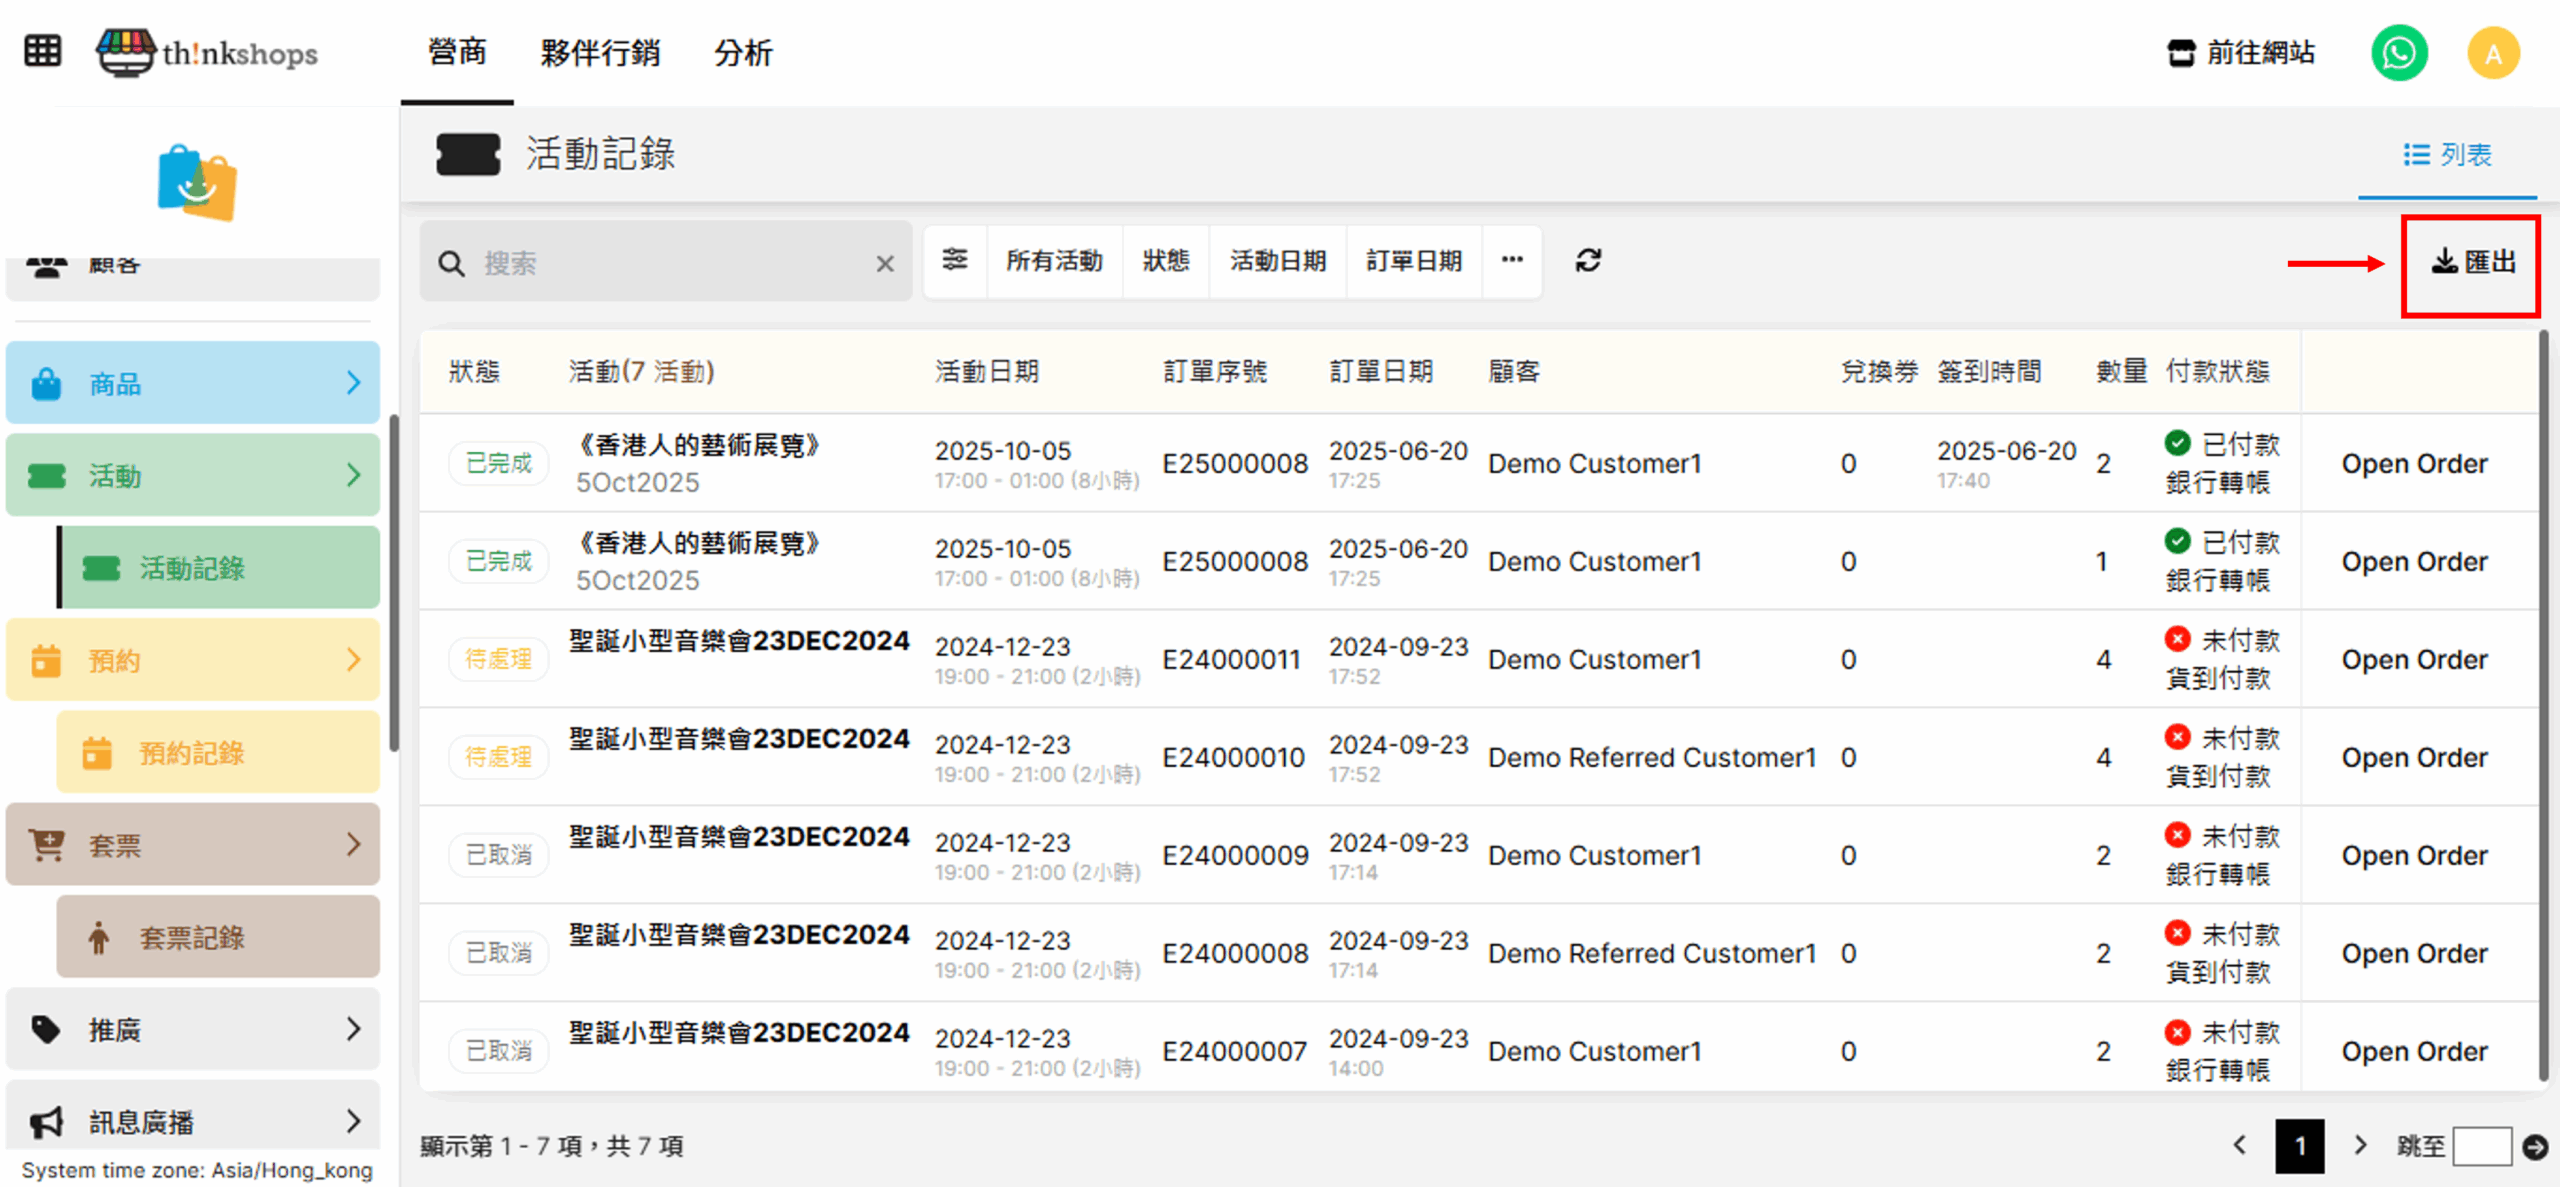Open the filter settings sliders icon

pyautogui.click(x=955, y=261)
